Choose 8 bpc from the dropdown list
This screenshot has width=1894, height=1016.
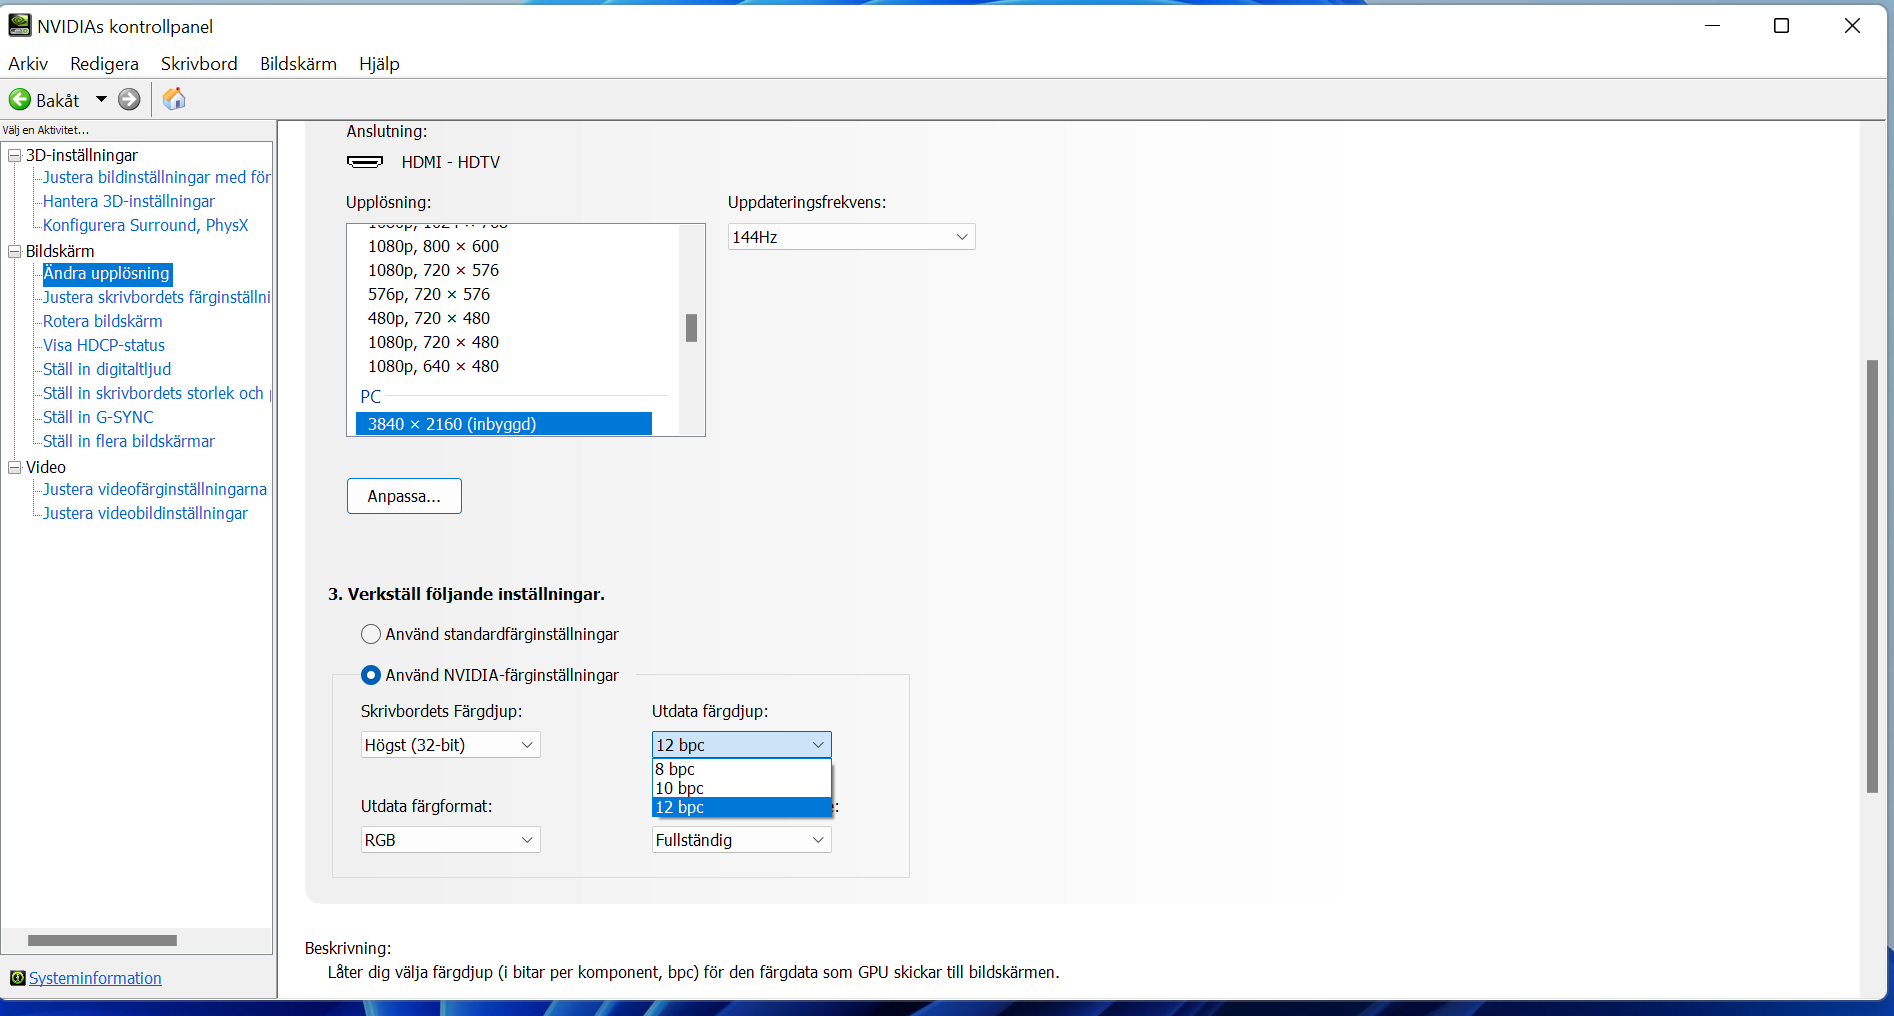pyautogui.click(x=741, y=769)
